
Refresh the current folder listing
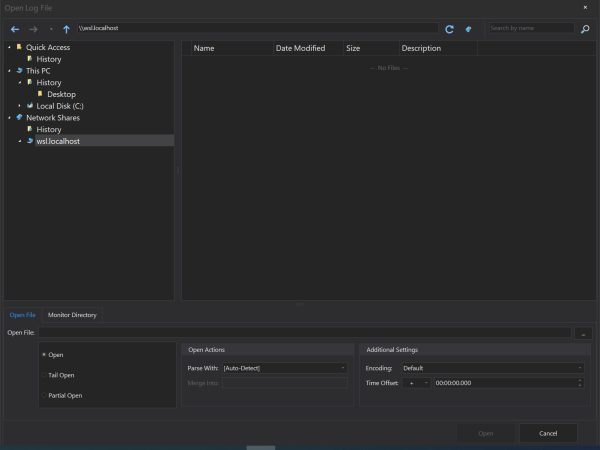(449, 29)
